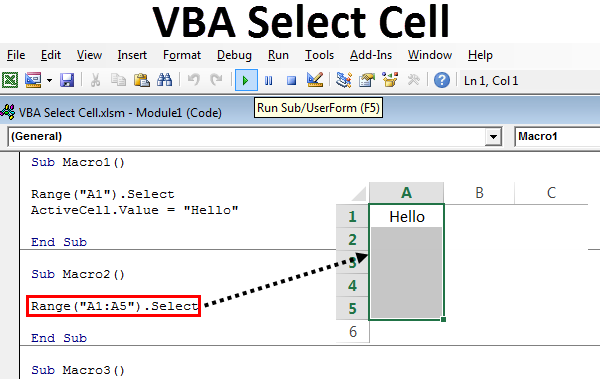Select row 5 header in spreadsheet
This screenshot has width=600, height=379.
point(352,309)
